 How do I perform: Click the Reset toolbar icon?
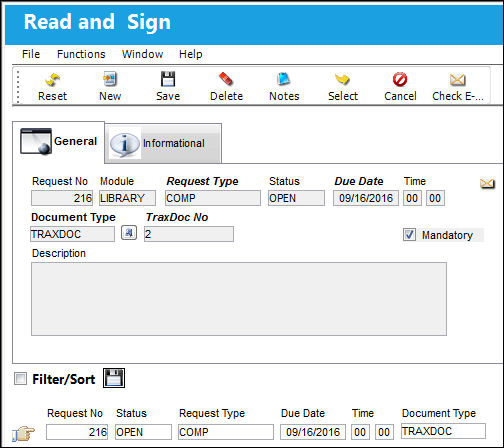(52, 80)
